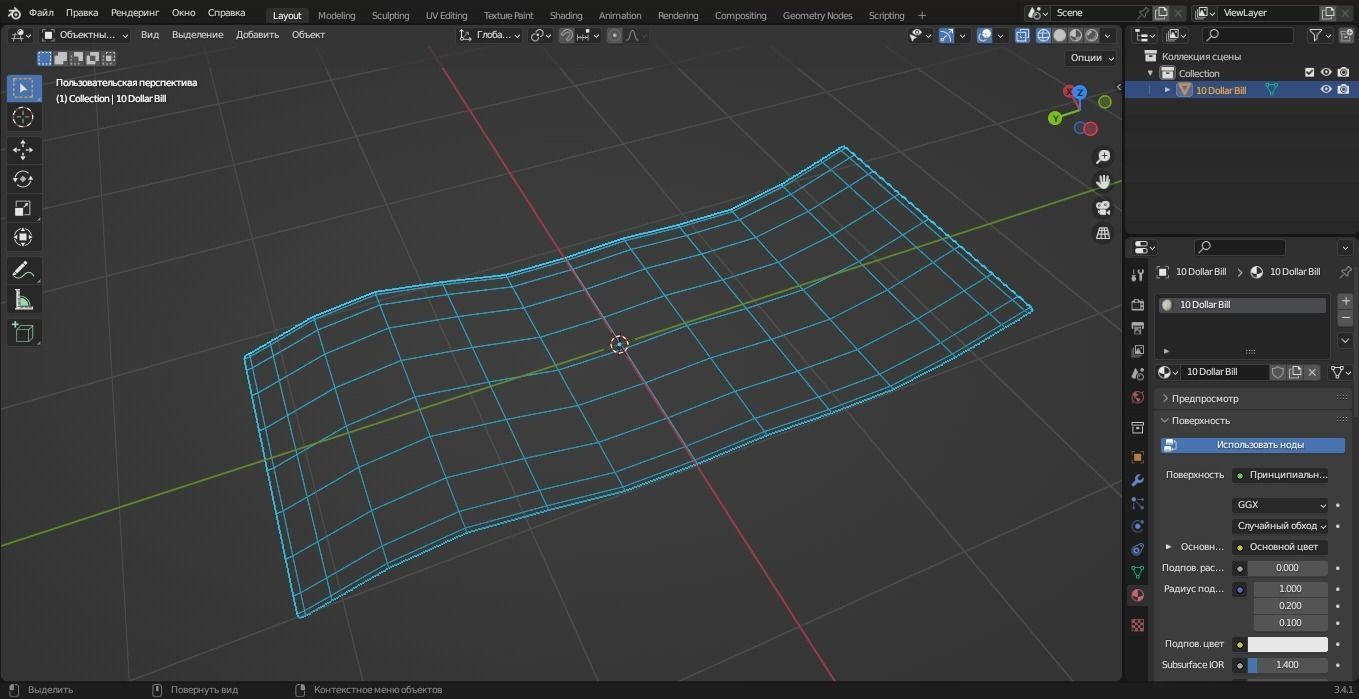
Task: Toggle viewport gizmos display
Action: coord(946,35)
